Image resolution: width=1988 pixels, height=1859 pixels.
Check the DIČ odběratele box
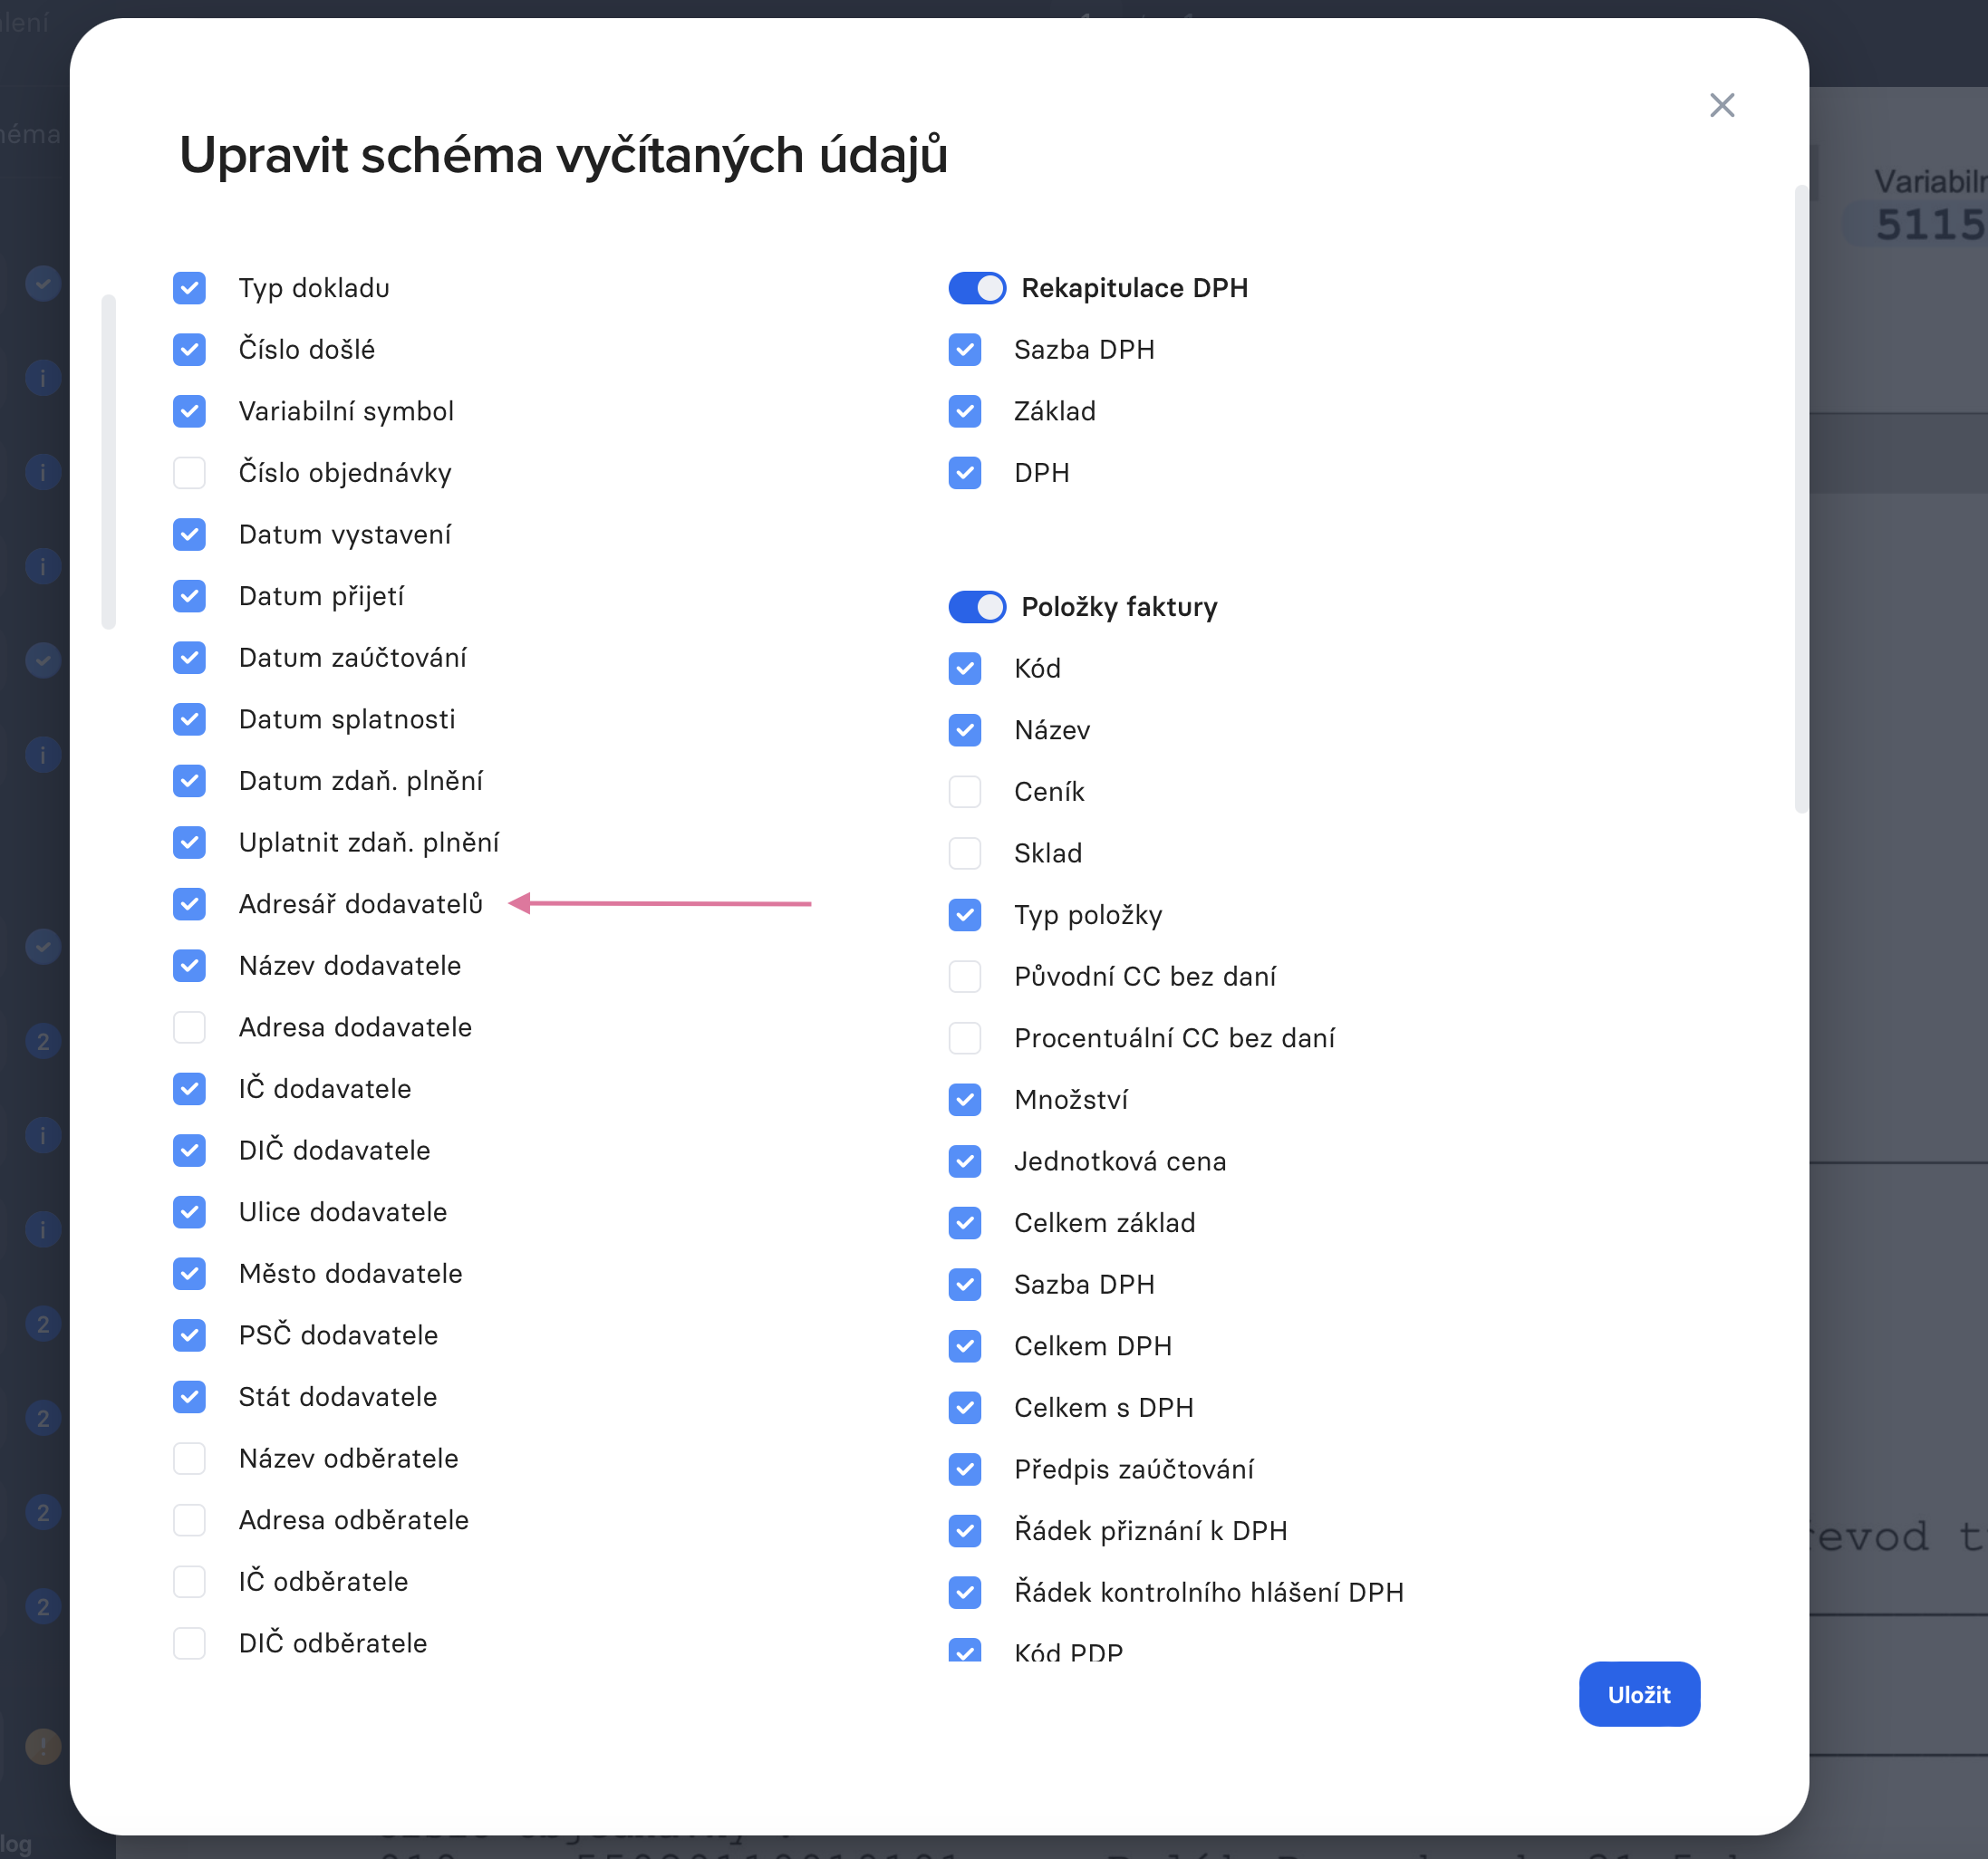coord(189,1643)
